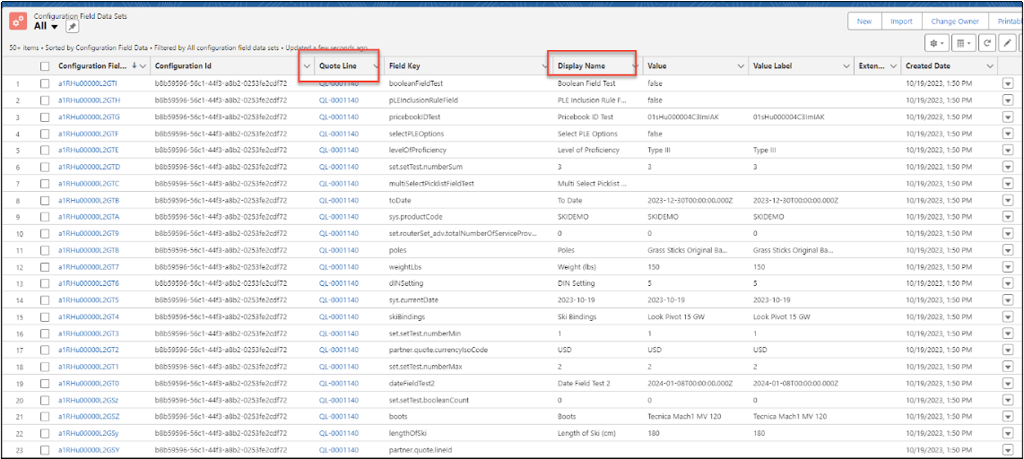Open row actions for levelOfProficiency row

coord(1007,150)
